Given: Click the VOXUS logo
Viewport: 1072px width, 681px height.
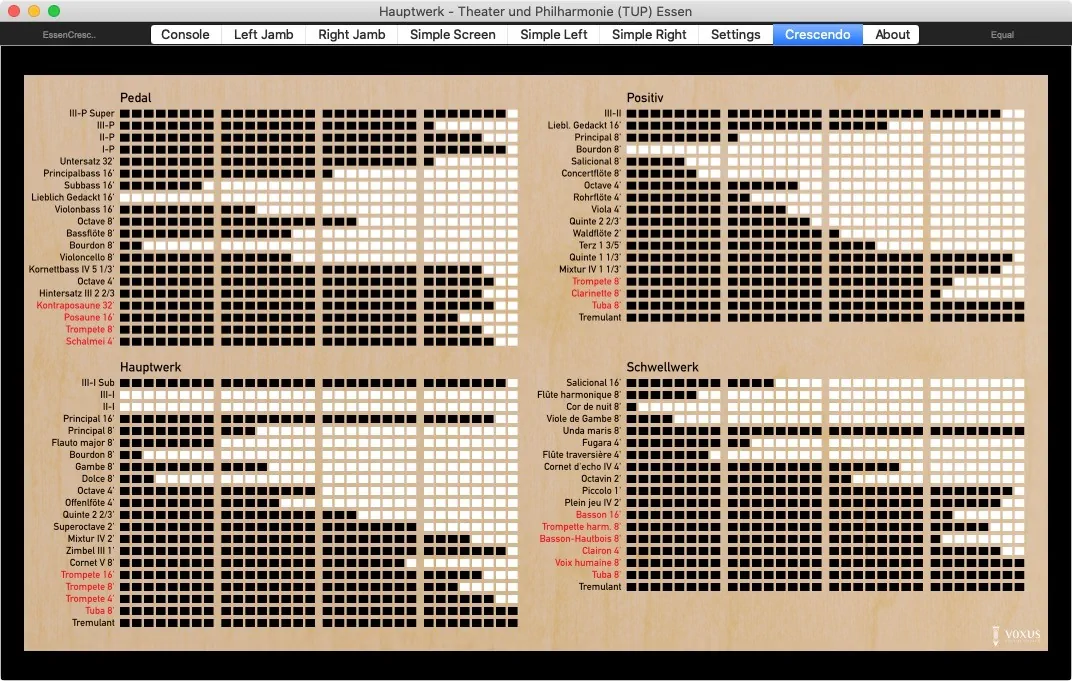Looking at the screenshot, I should 1016,634.
